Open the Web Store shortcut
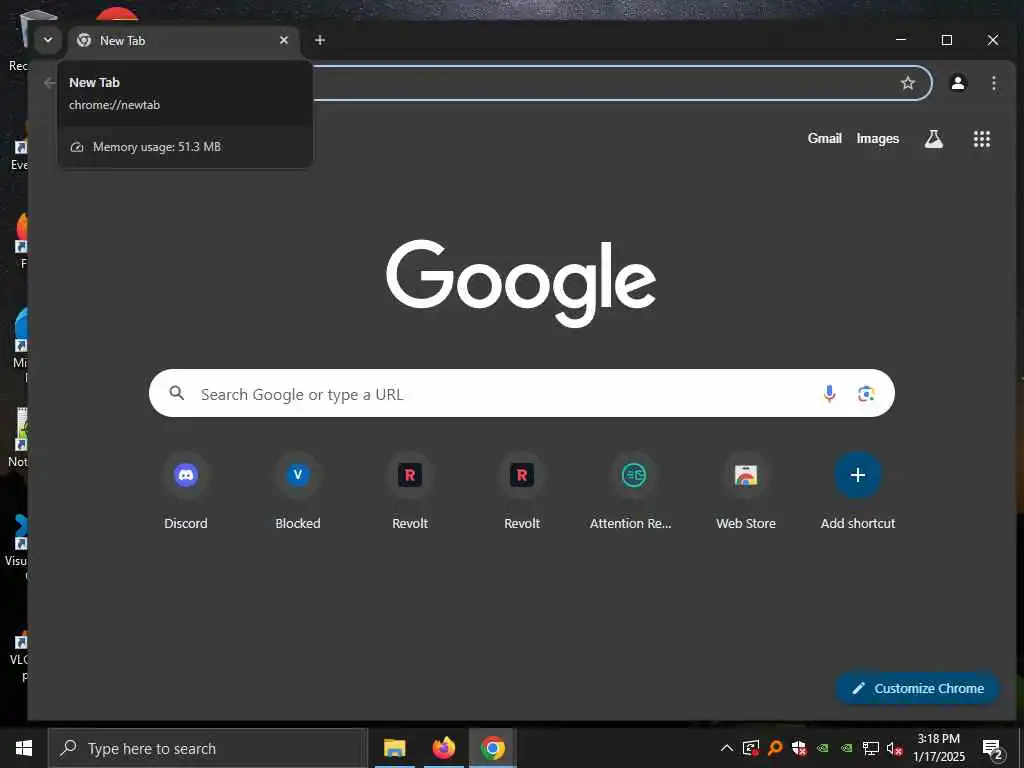The image size is (1024, 768). [x=746, y=491]
